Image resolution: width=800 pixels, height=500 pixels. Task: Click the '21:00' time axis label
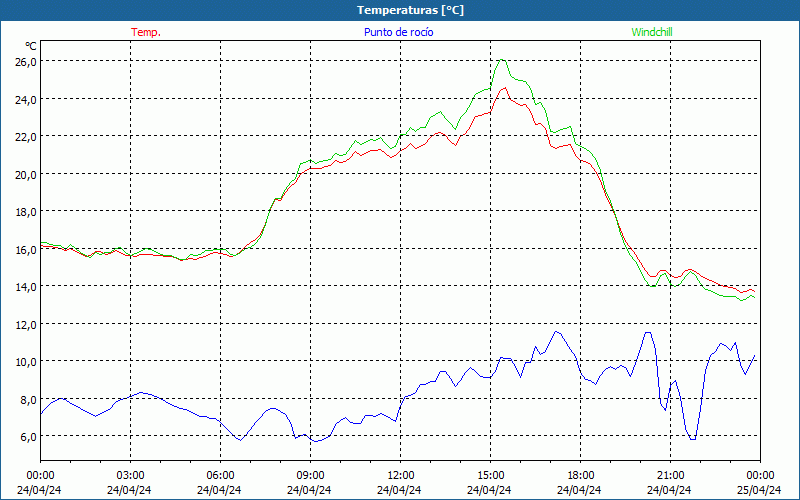[x=670, y=476]
